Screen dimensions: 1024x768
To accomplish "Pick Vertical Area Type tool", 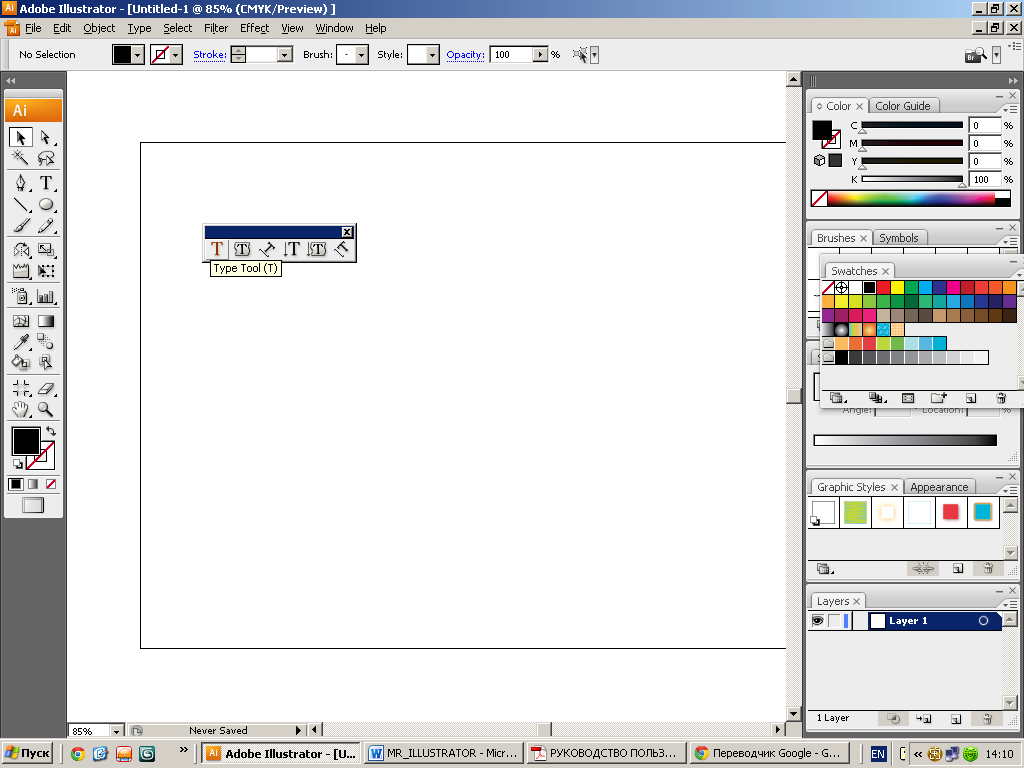I will coord(317,249).
